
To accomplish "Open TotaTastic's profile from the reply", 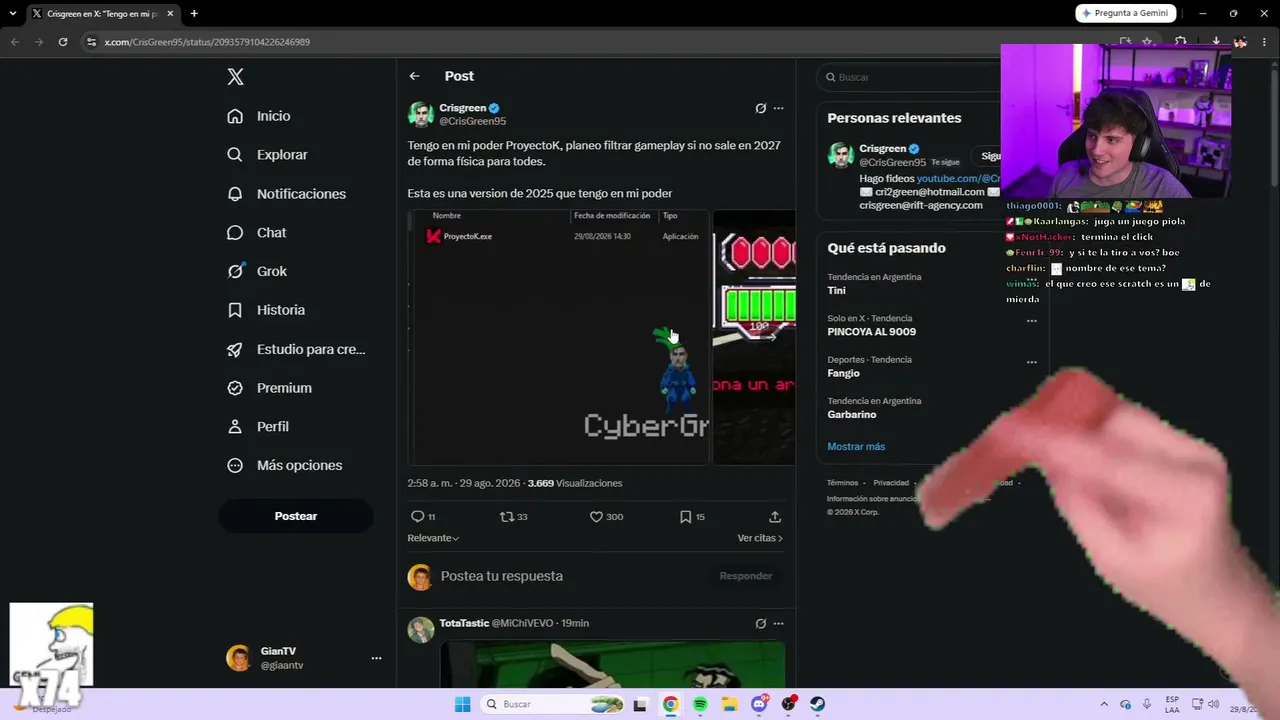I will (x=464, y=623).
